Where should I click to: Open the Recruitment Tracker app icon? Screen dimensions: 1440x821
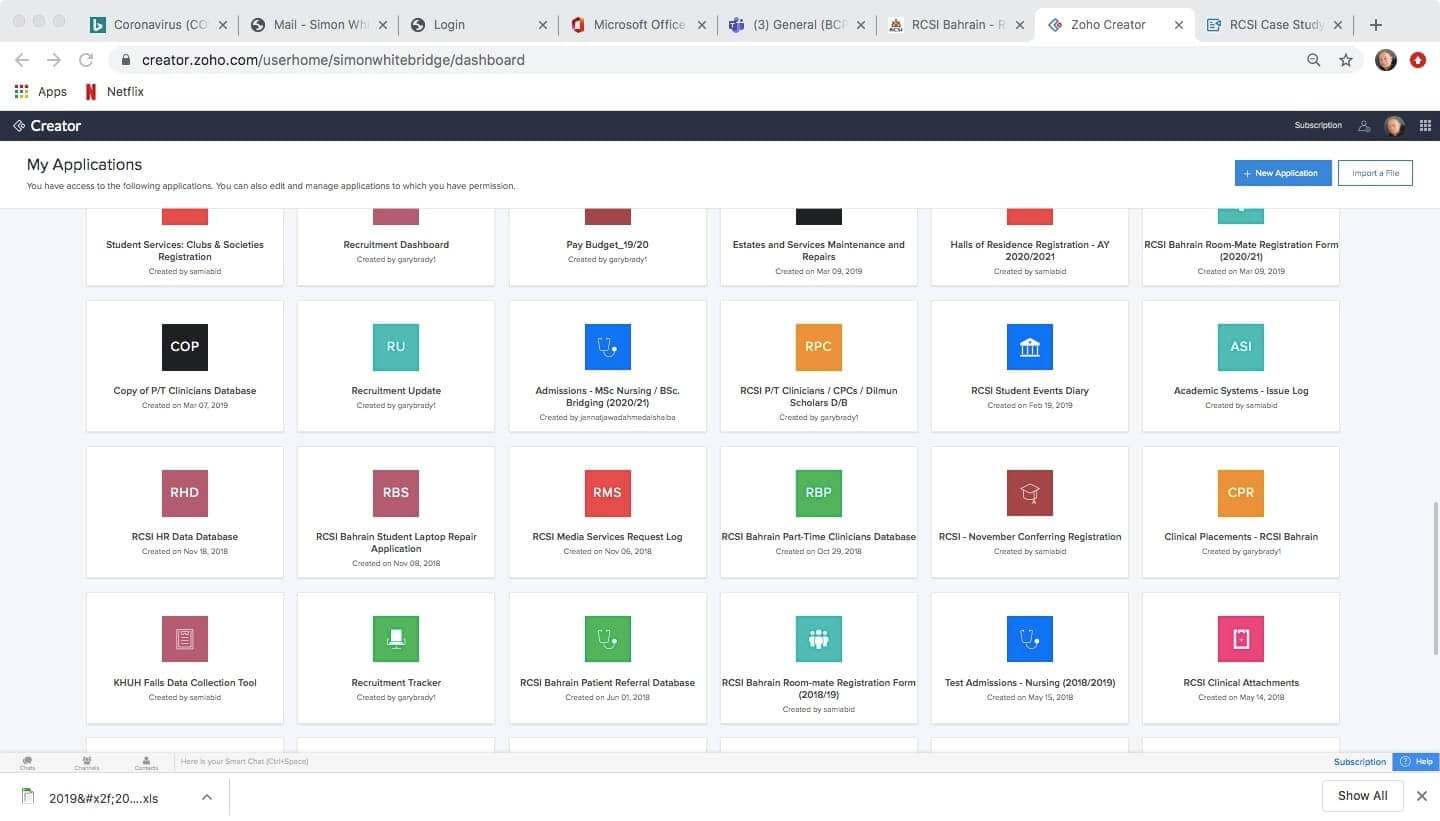[x=396, y=639]
